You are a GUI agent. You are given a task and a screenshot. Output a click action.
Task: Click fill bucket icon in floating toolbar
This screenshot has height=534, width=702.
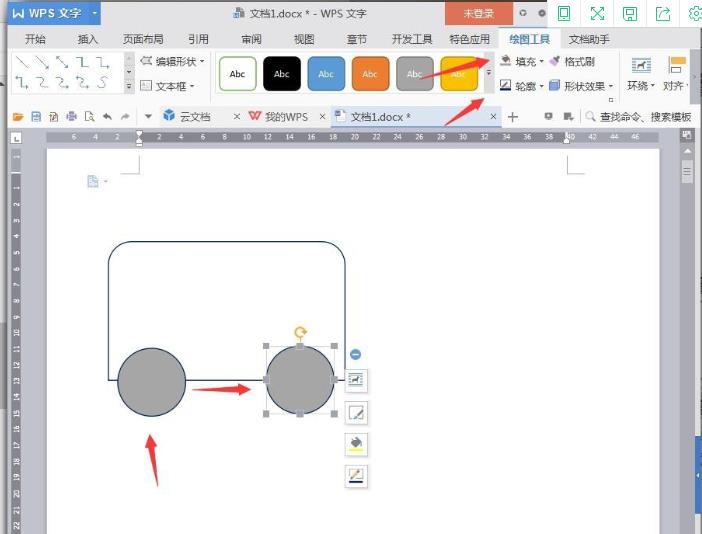pyautogui.click(x=356, y=444)
